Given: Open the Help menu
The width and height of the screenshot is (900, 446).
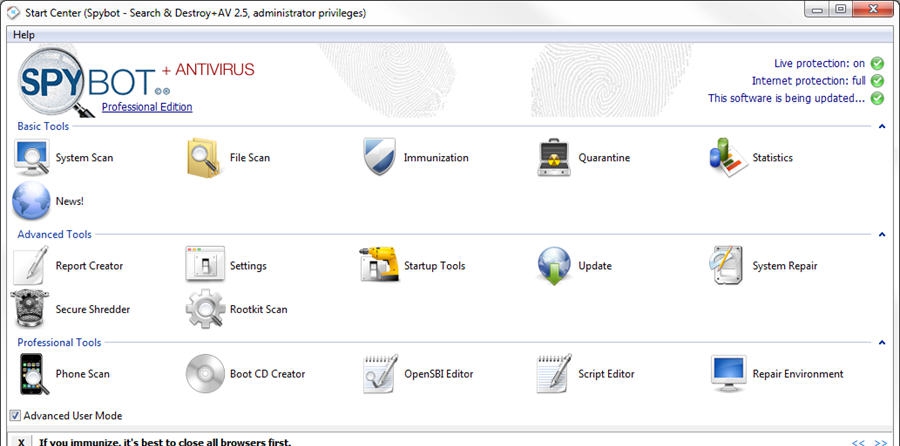Looking at the screenshot, I should 24,34.
